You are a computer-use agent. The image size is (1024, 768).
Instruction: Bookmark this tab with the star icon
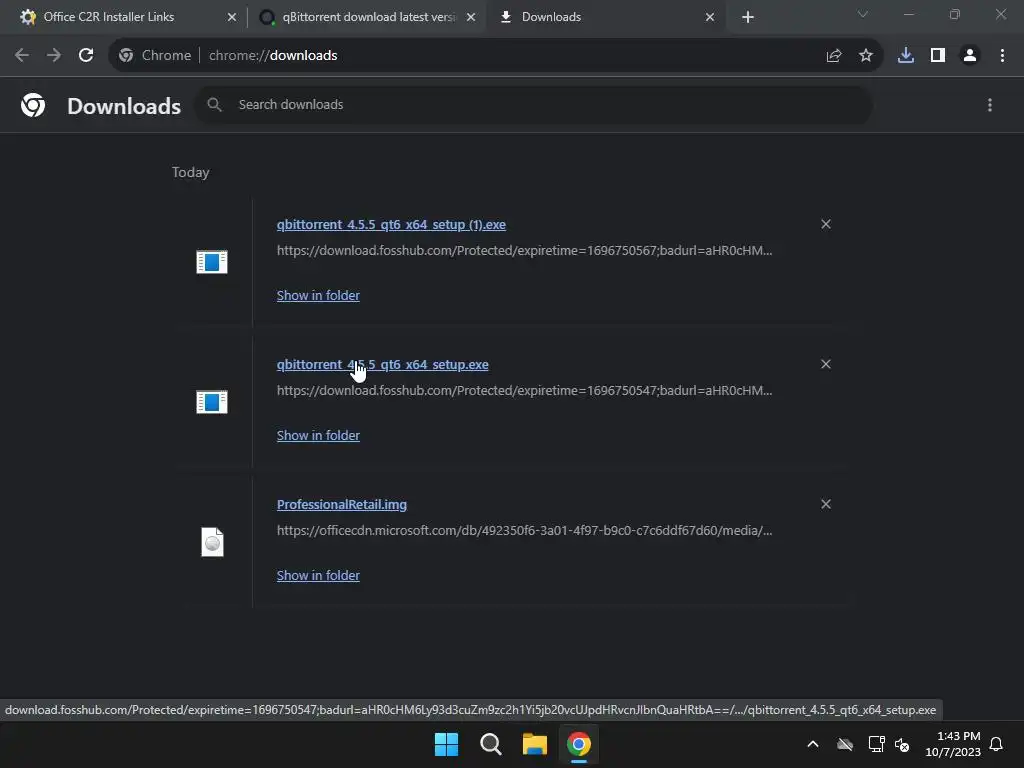[x=866, y=56]
